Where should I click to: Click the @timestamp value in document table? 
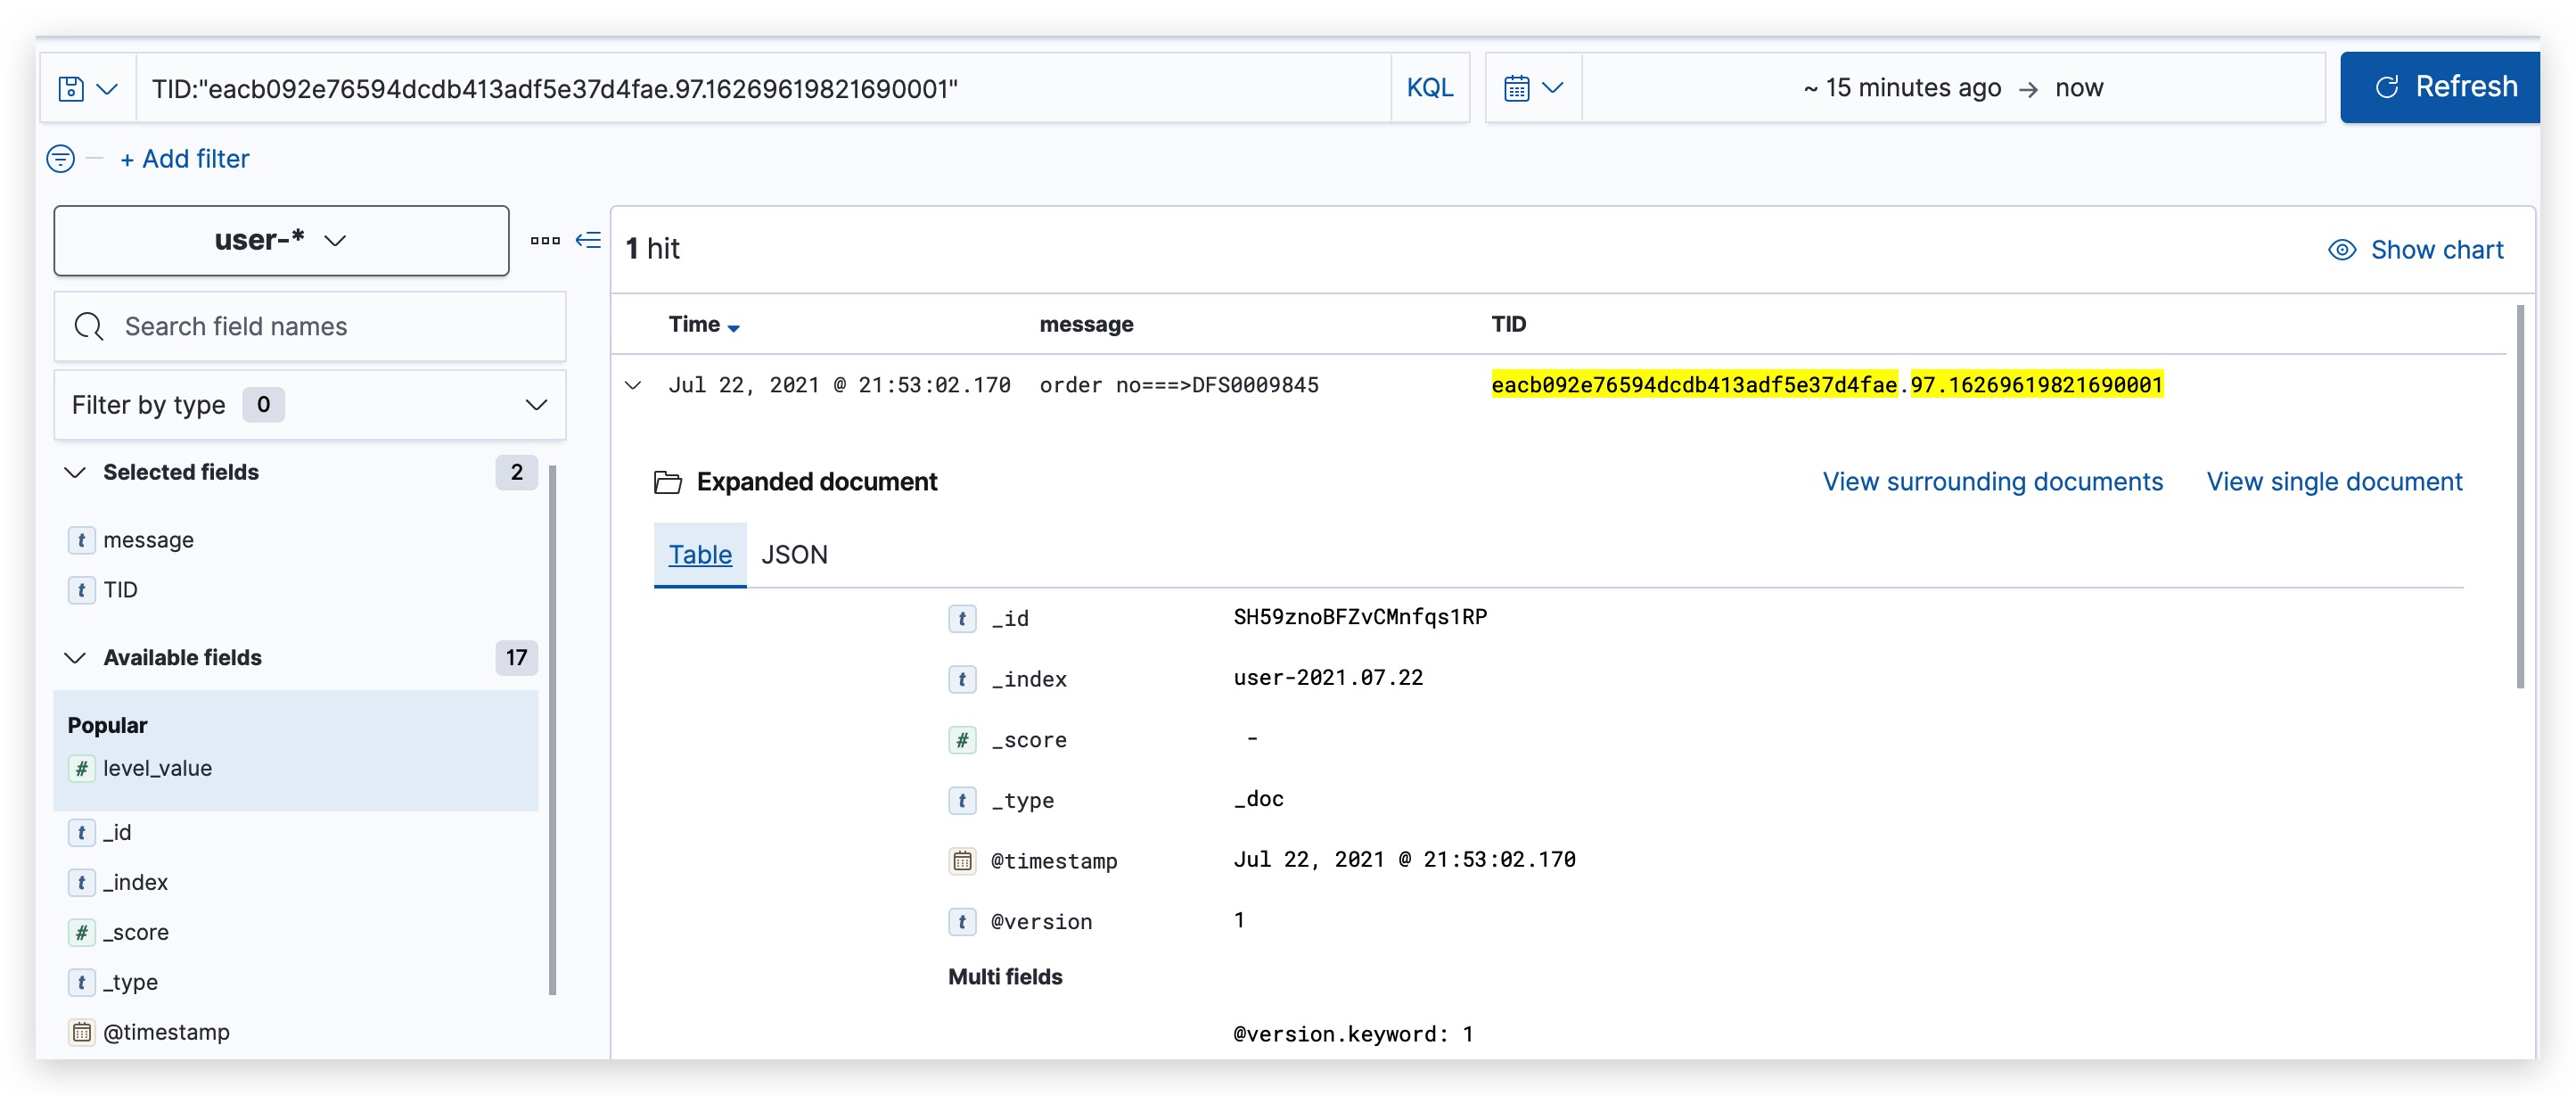pos(1404,860)
